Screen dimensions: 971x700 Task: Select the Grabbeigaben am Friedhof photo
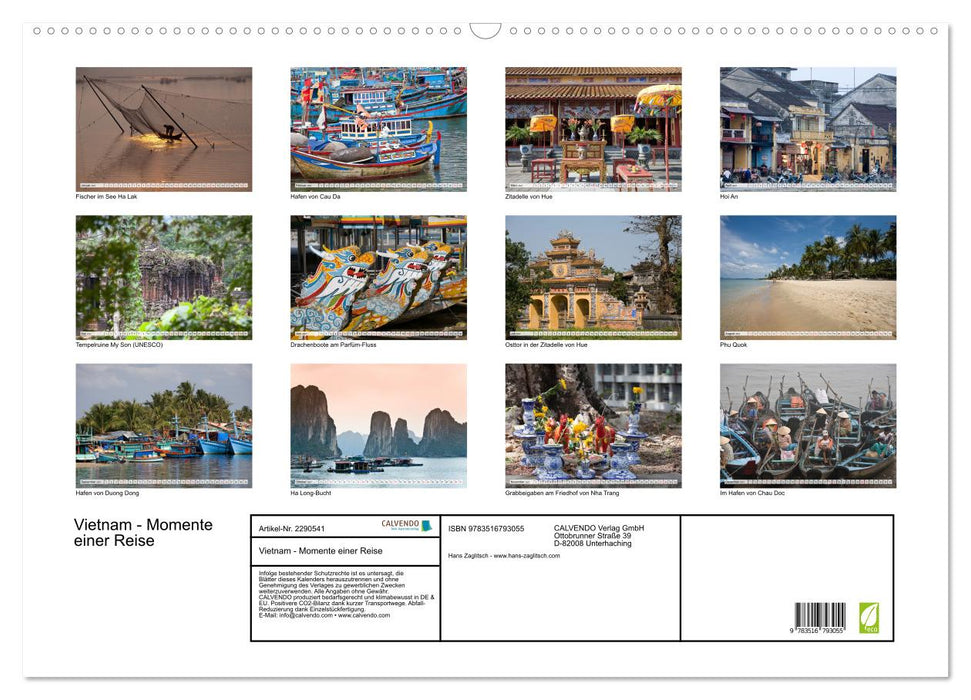click(x=593, y=426)
